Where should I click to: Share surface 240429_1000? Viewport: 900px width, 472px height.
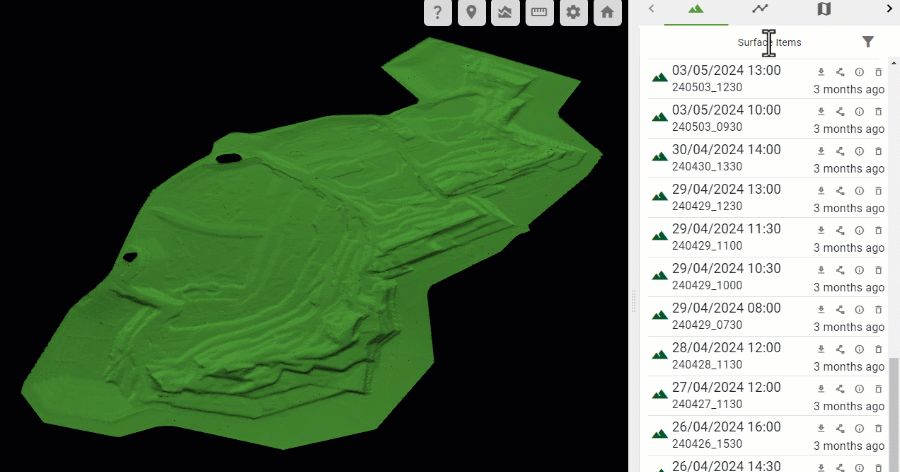[840, 270]
